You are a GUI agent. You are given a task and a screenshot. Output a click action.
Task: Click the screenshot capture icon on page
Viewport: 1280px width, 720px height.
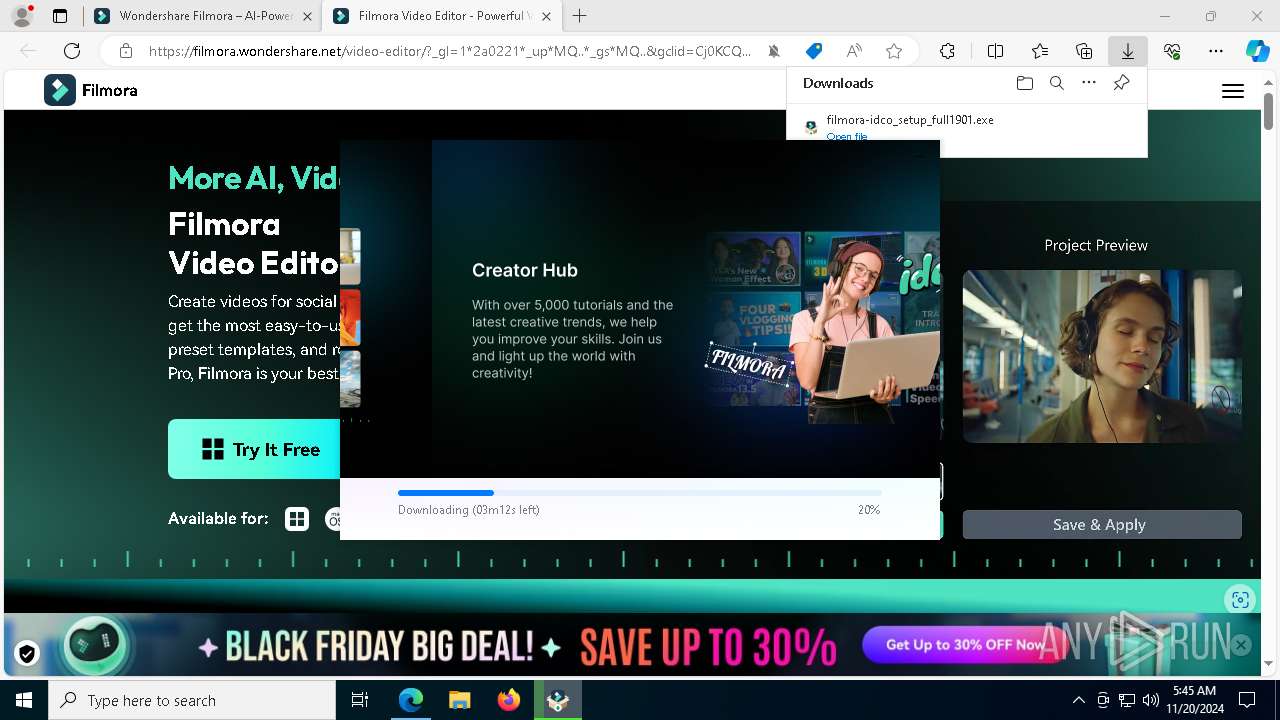(x=1240, y=599)
